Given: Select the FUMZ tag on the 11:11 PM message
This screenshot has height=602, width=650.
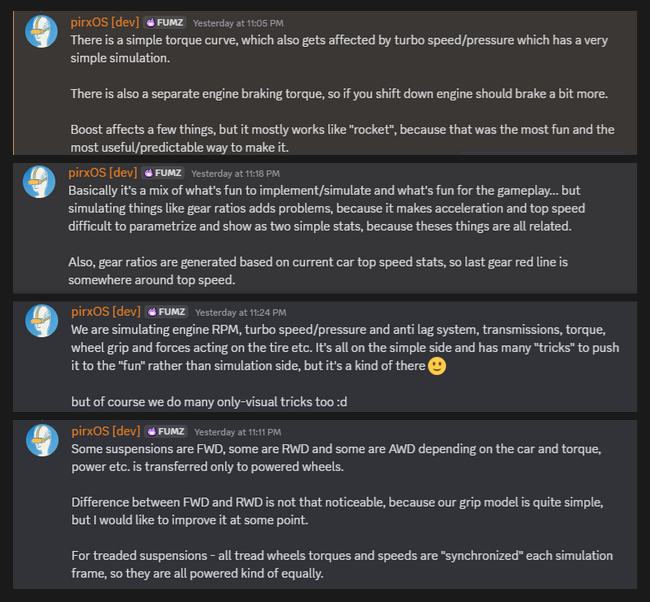Looking at the screenshot, I should [165, 431].
